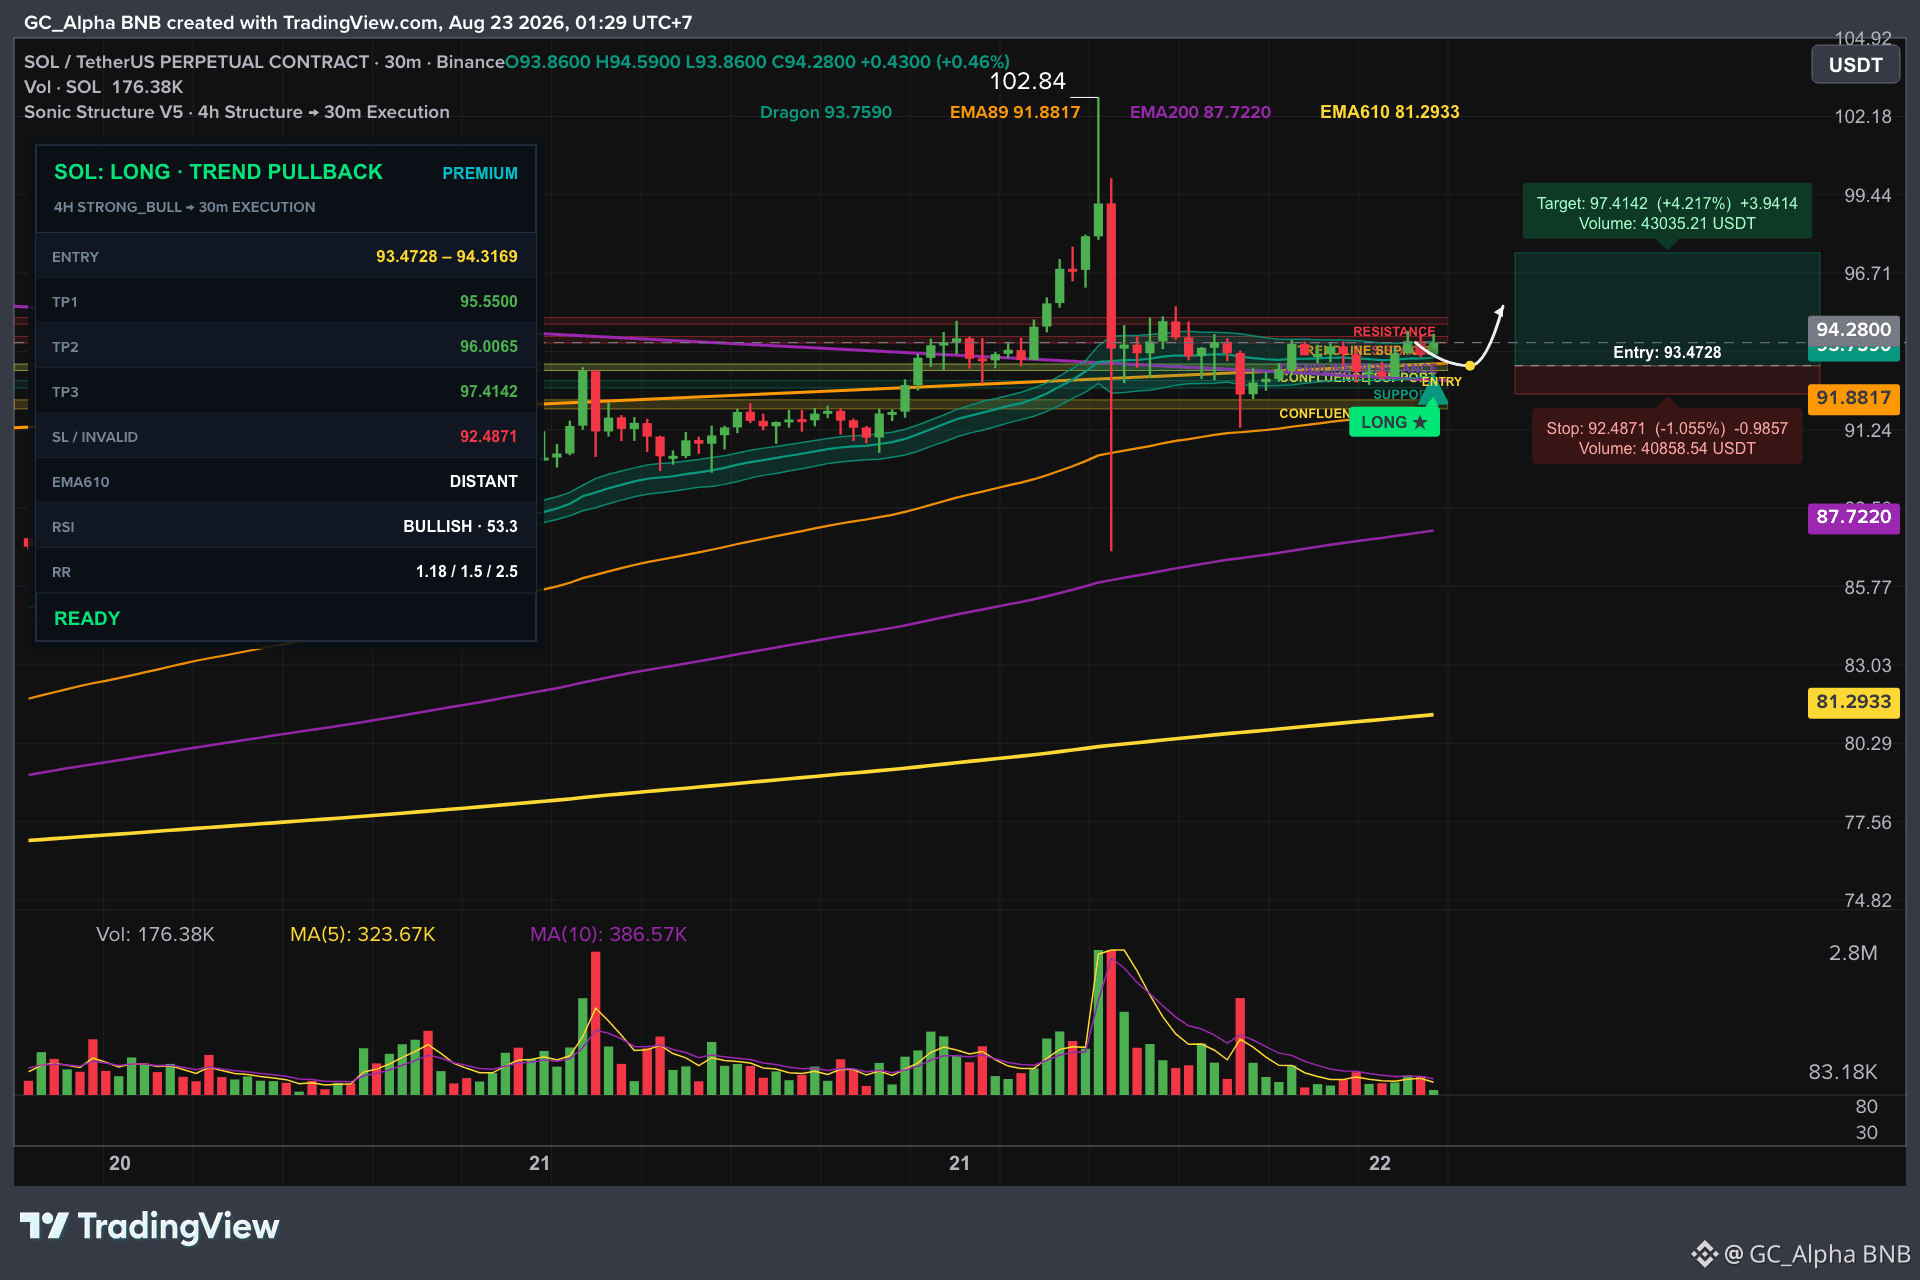Image resolution: width=1920 pixels, height=1280 pixels.
Task: Select the yellow entry dot marker
Action: point(1469,366)
